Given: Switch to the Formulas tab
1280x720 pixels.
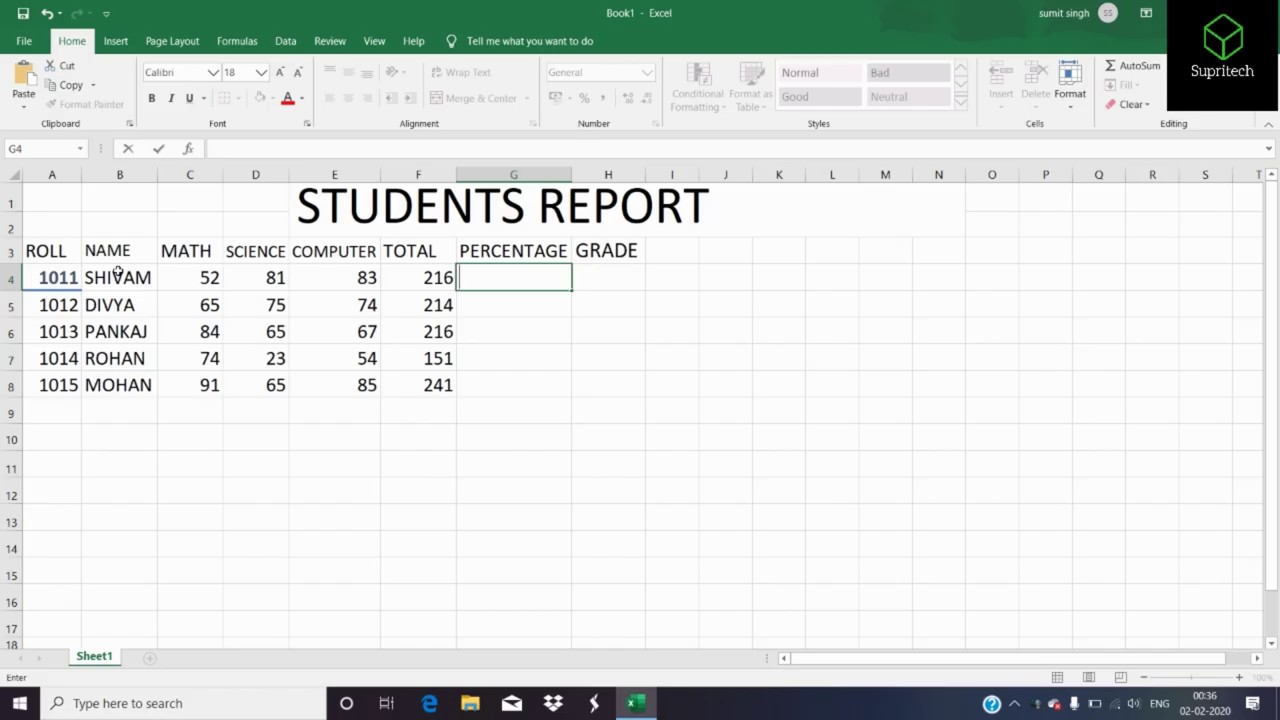Looking at the screenshot, I should point(237,41).
